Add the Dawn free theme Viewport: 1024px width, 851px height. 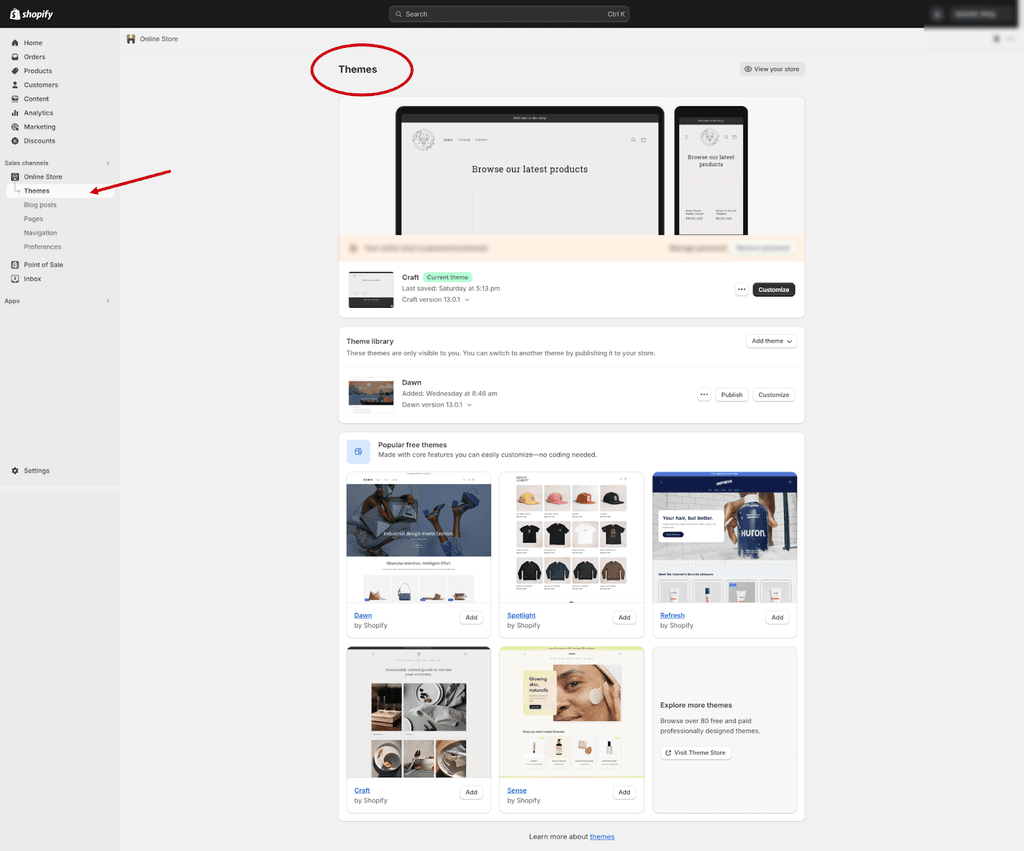coord(472,618)
